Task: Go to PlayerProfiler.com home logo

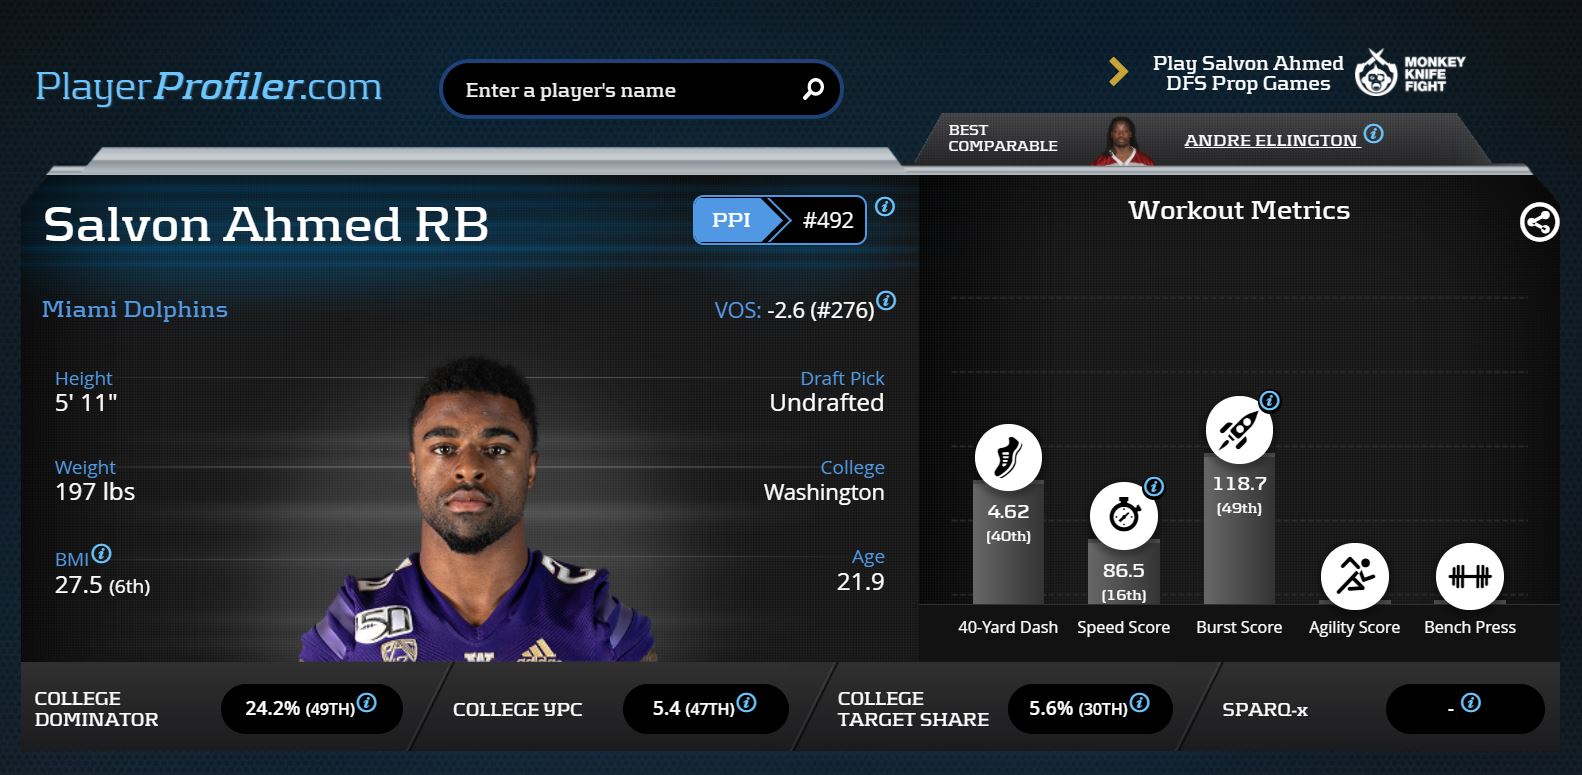Action: click(x=208, y=87)
